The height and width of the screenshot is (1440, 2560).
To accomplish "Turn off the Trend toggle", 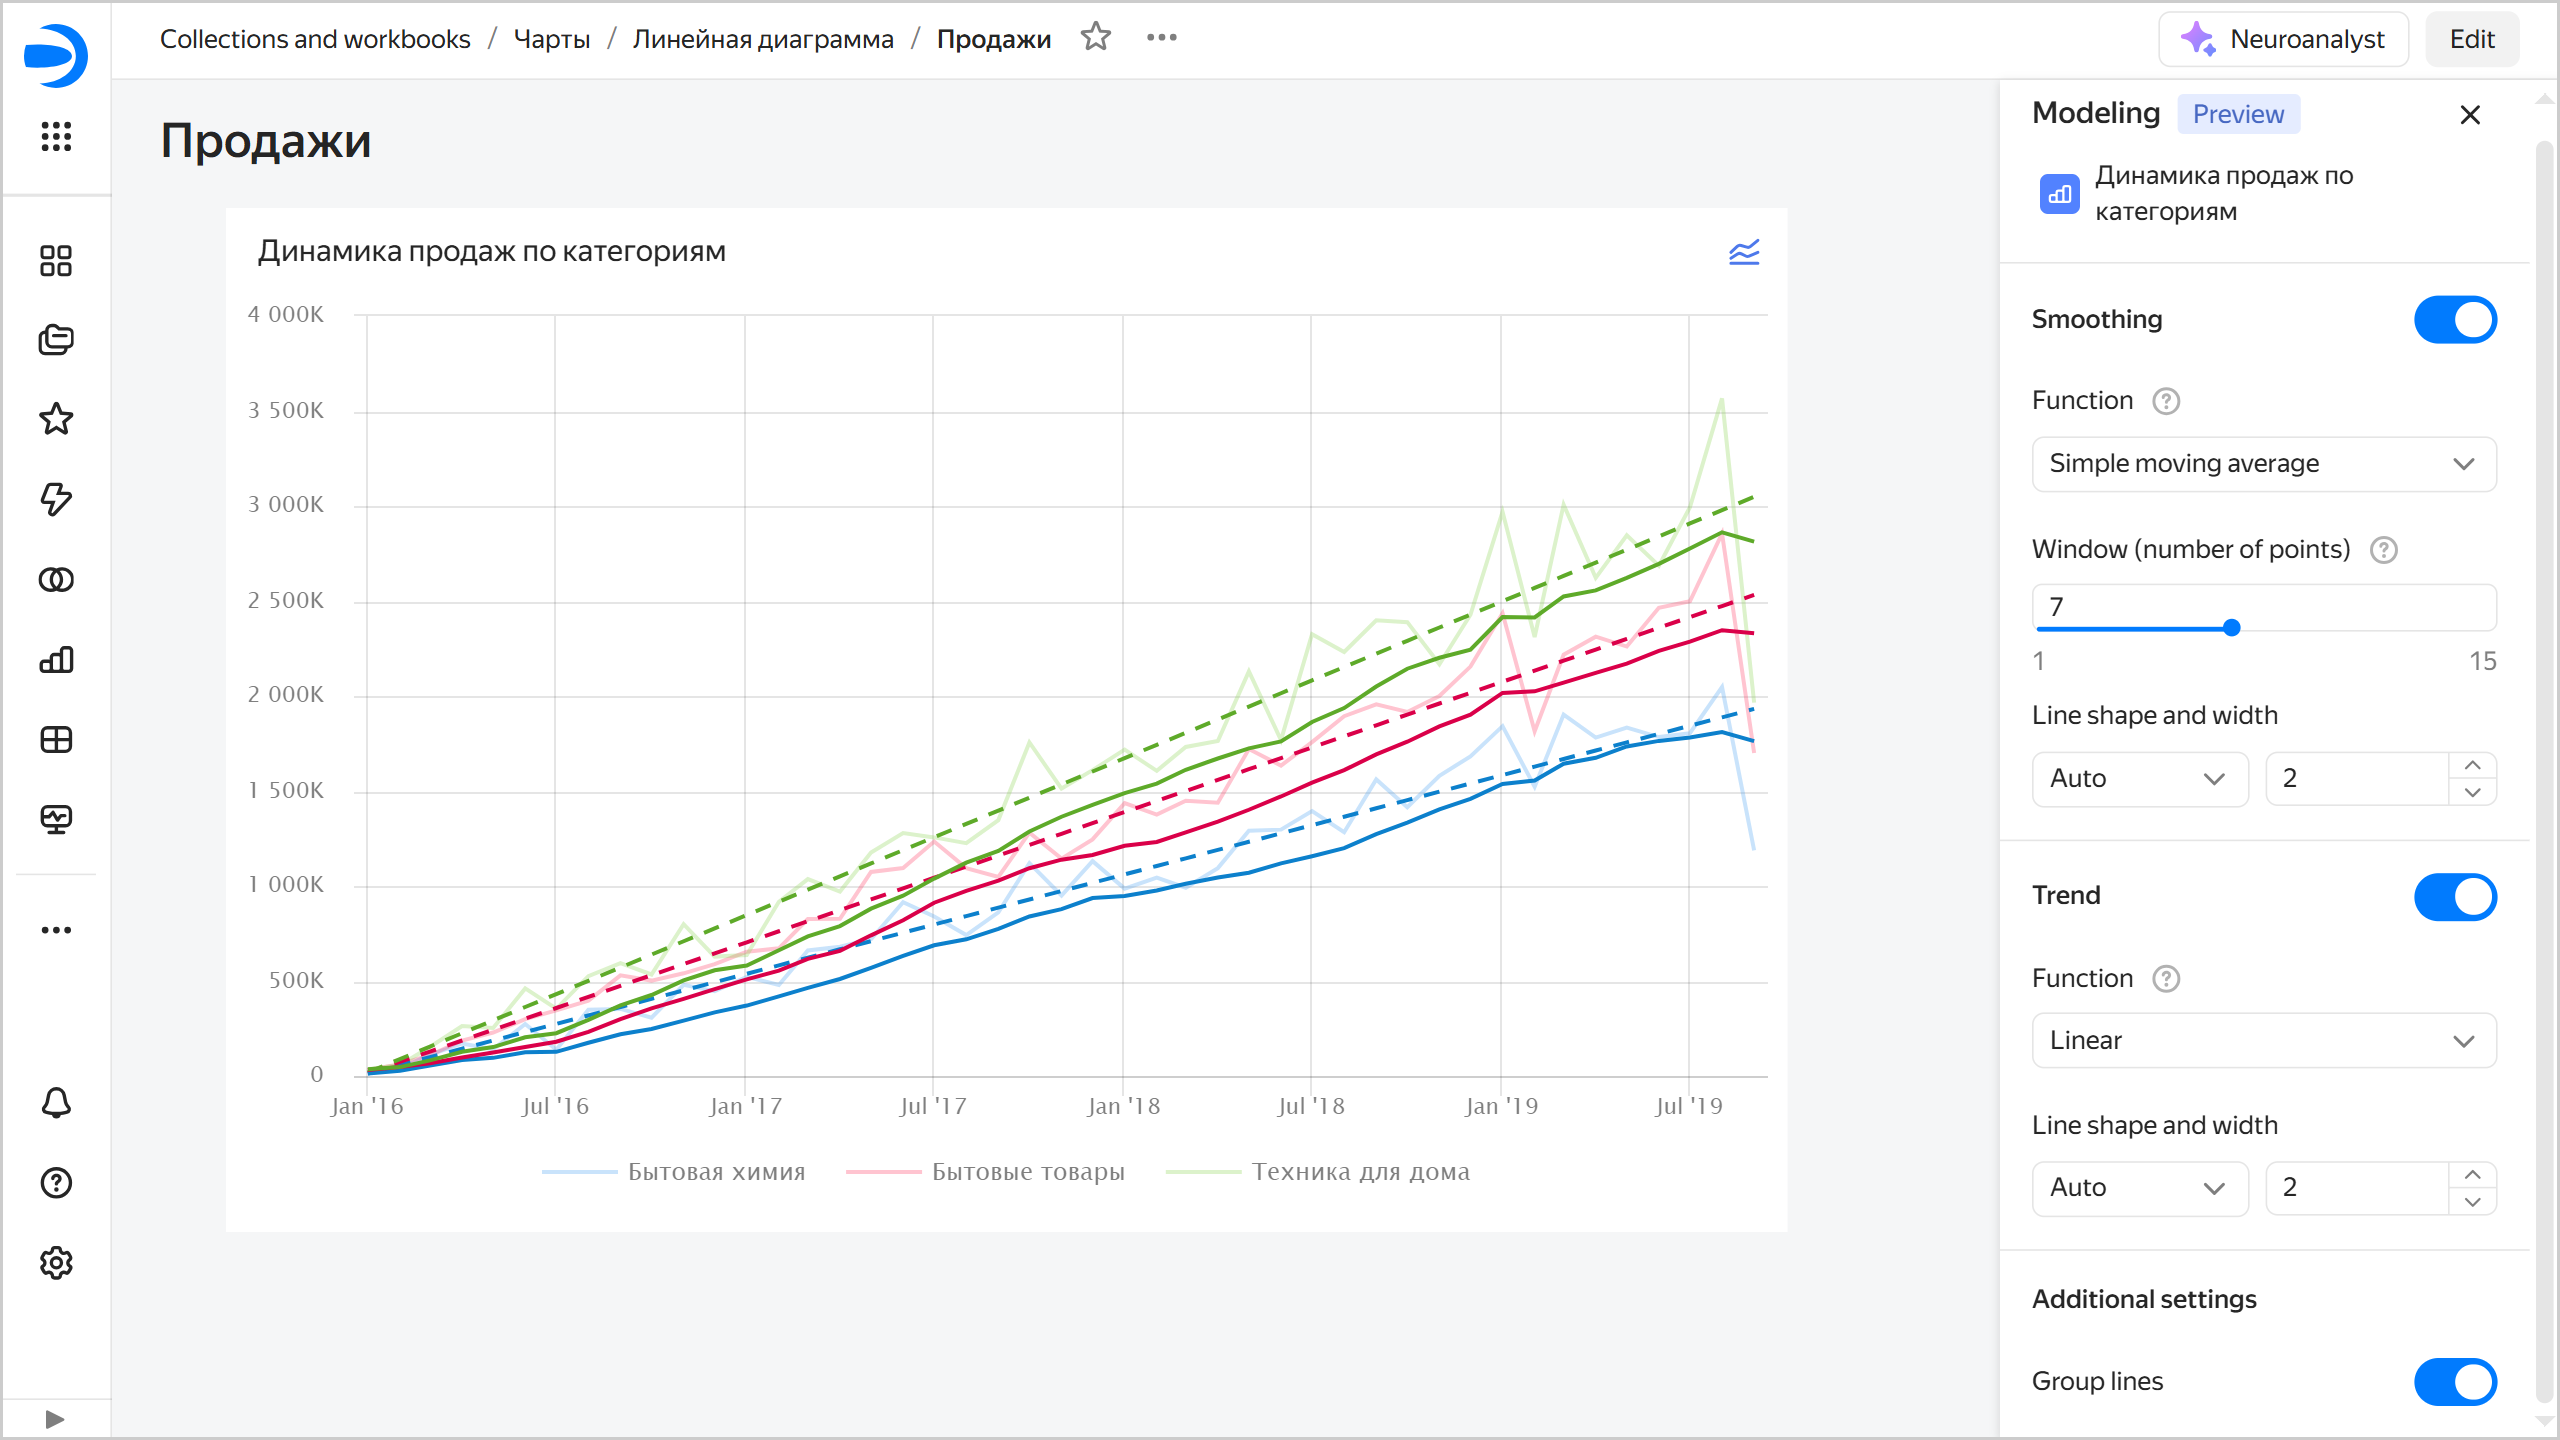I will pyautogui.click(x=2454, y=896).
